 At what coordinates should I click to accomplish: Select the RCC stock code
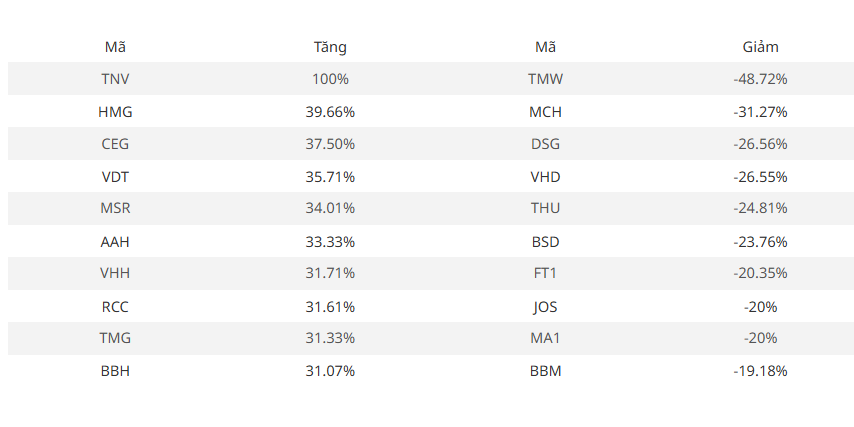[x=115, y=307]
